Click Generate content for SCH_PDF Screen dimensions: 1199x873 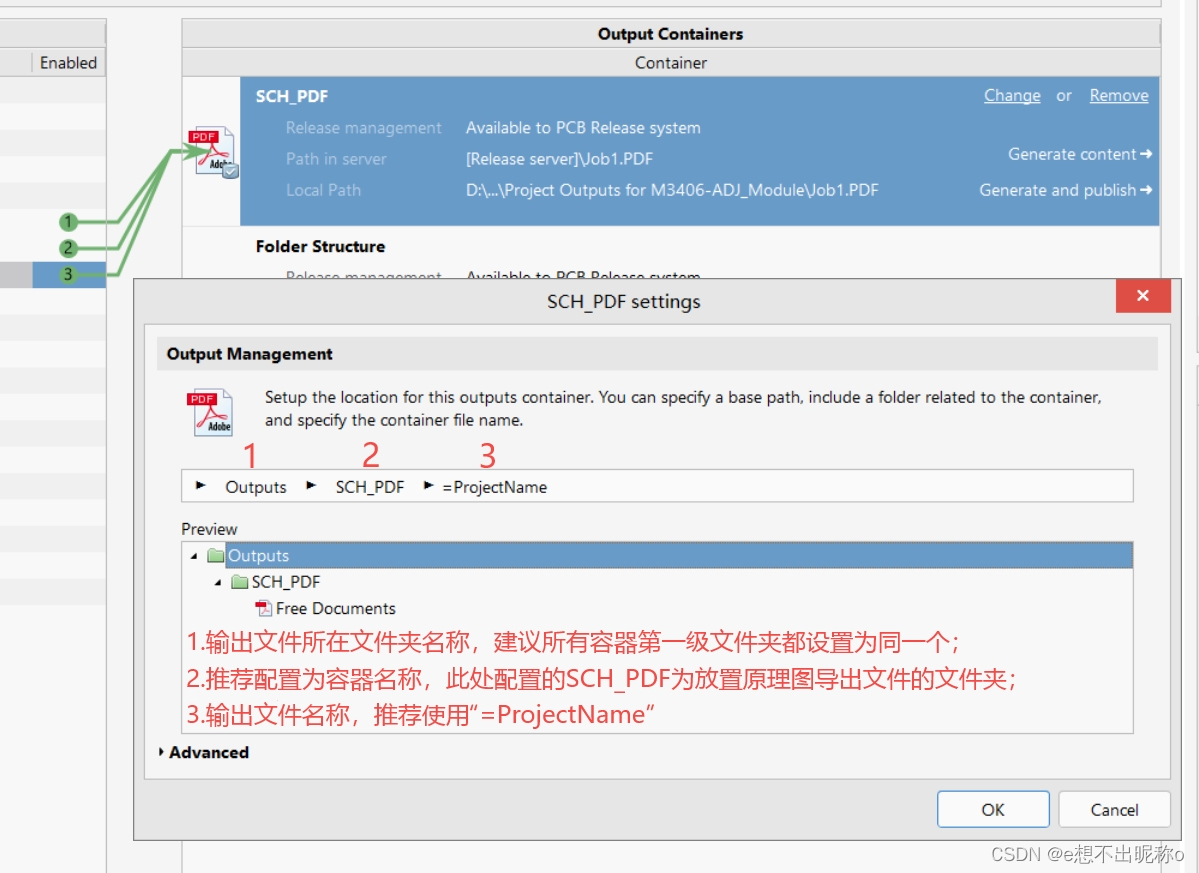[1079, 154]
